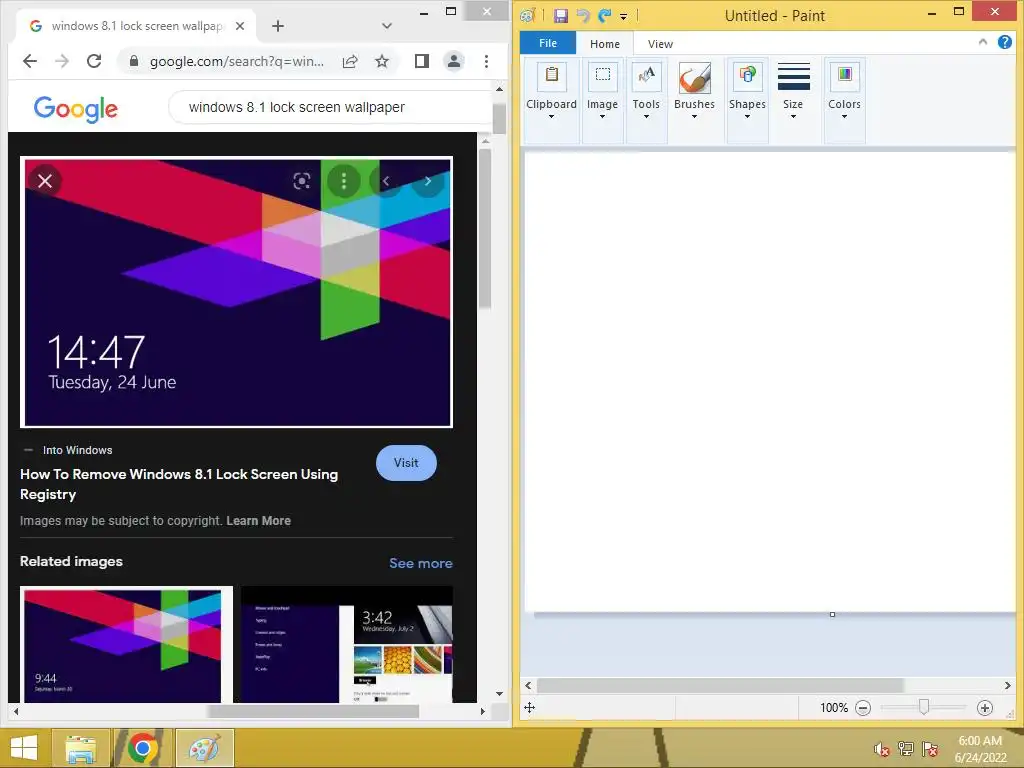Open the How To Remove Windows 8.1 Lock Screen title
This screenshot has height=768, width=1024.
(x=179, y=484)
